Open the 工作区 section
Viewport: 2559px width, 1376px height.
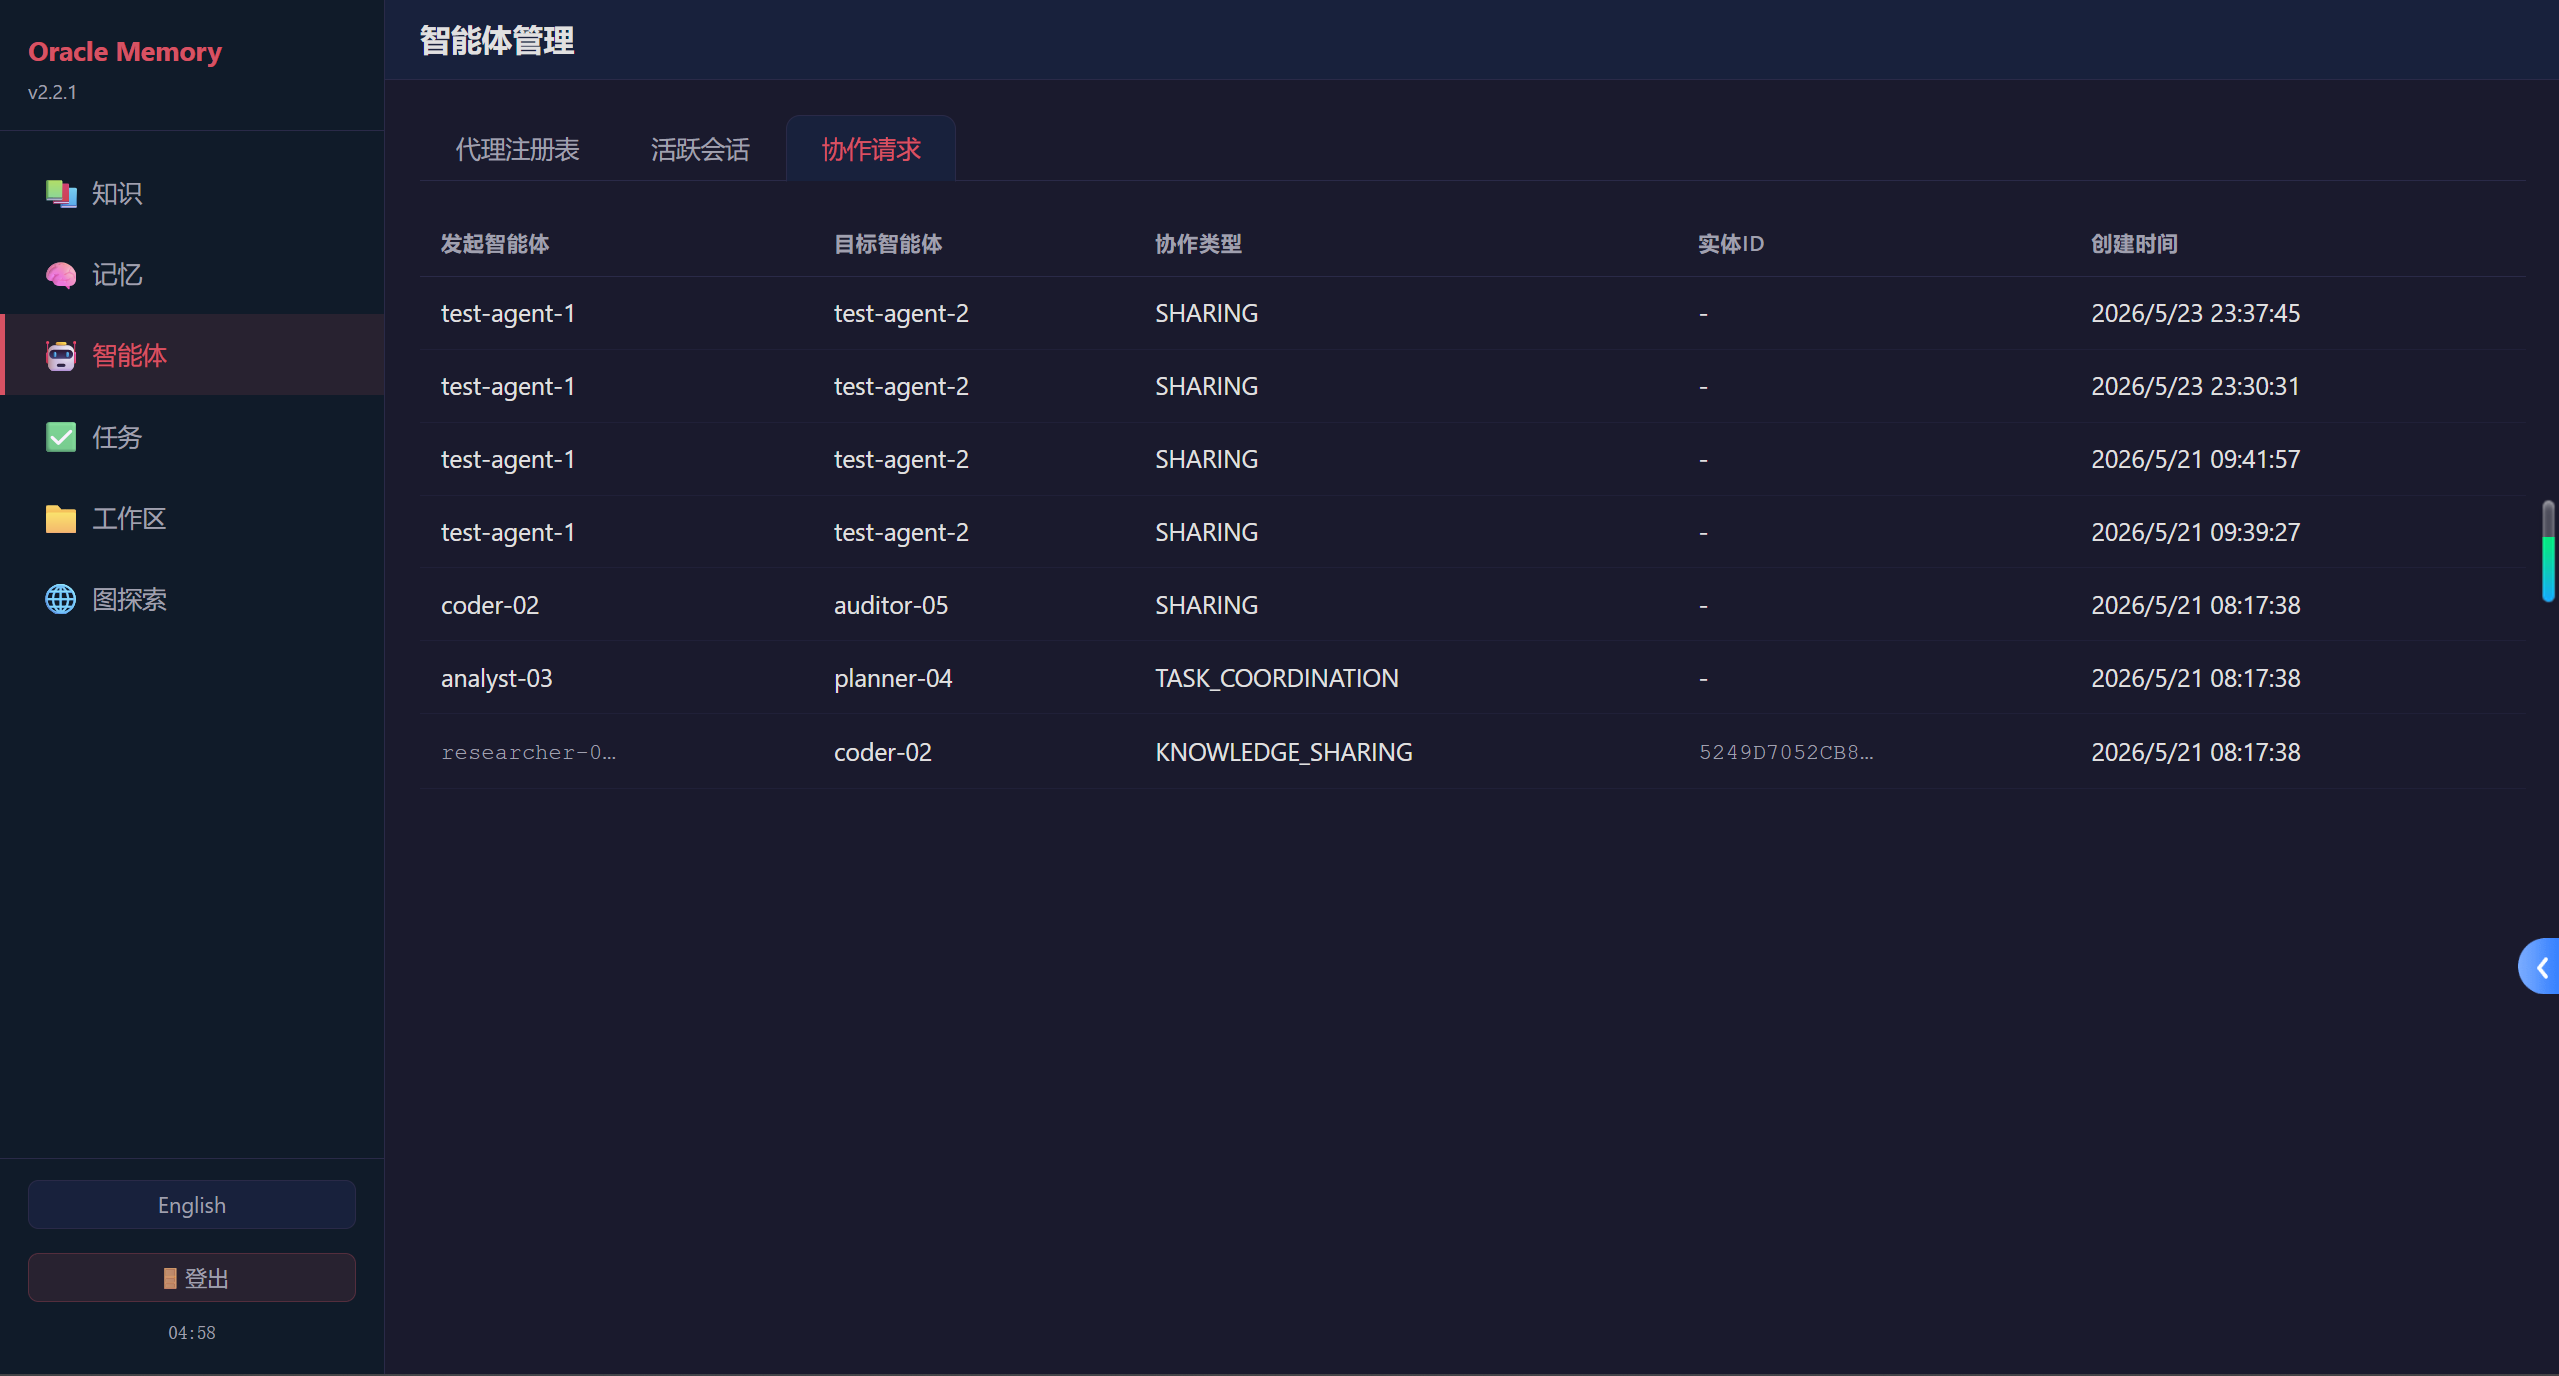192,519
